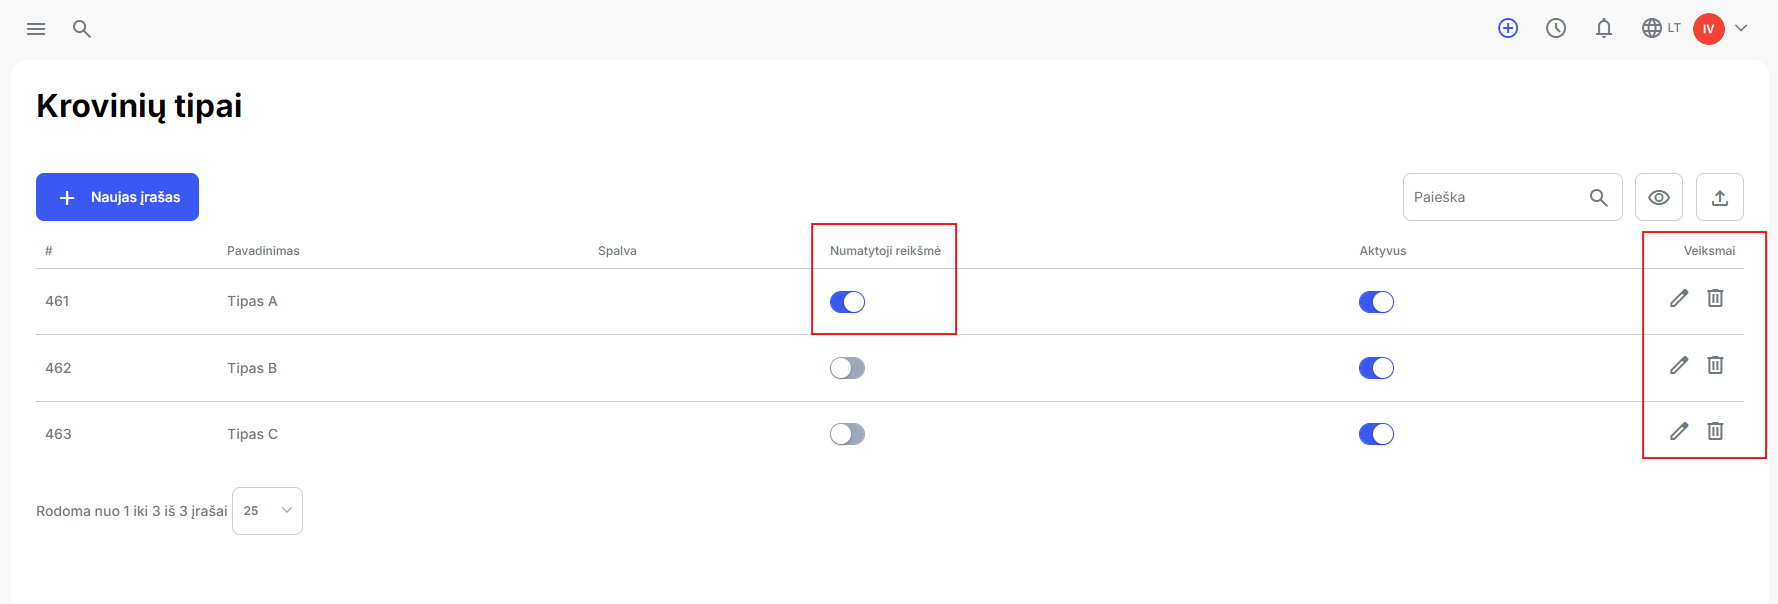
Task: Turn off default value toggle for Tipas A
Action: pos(847,302)
